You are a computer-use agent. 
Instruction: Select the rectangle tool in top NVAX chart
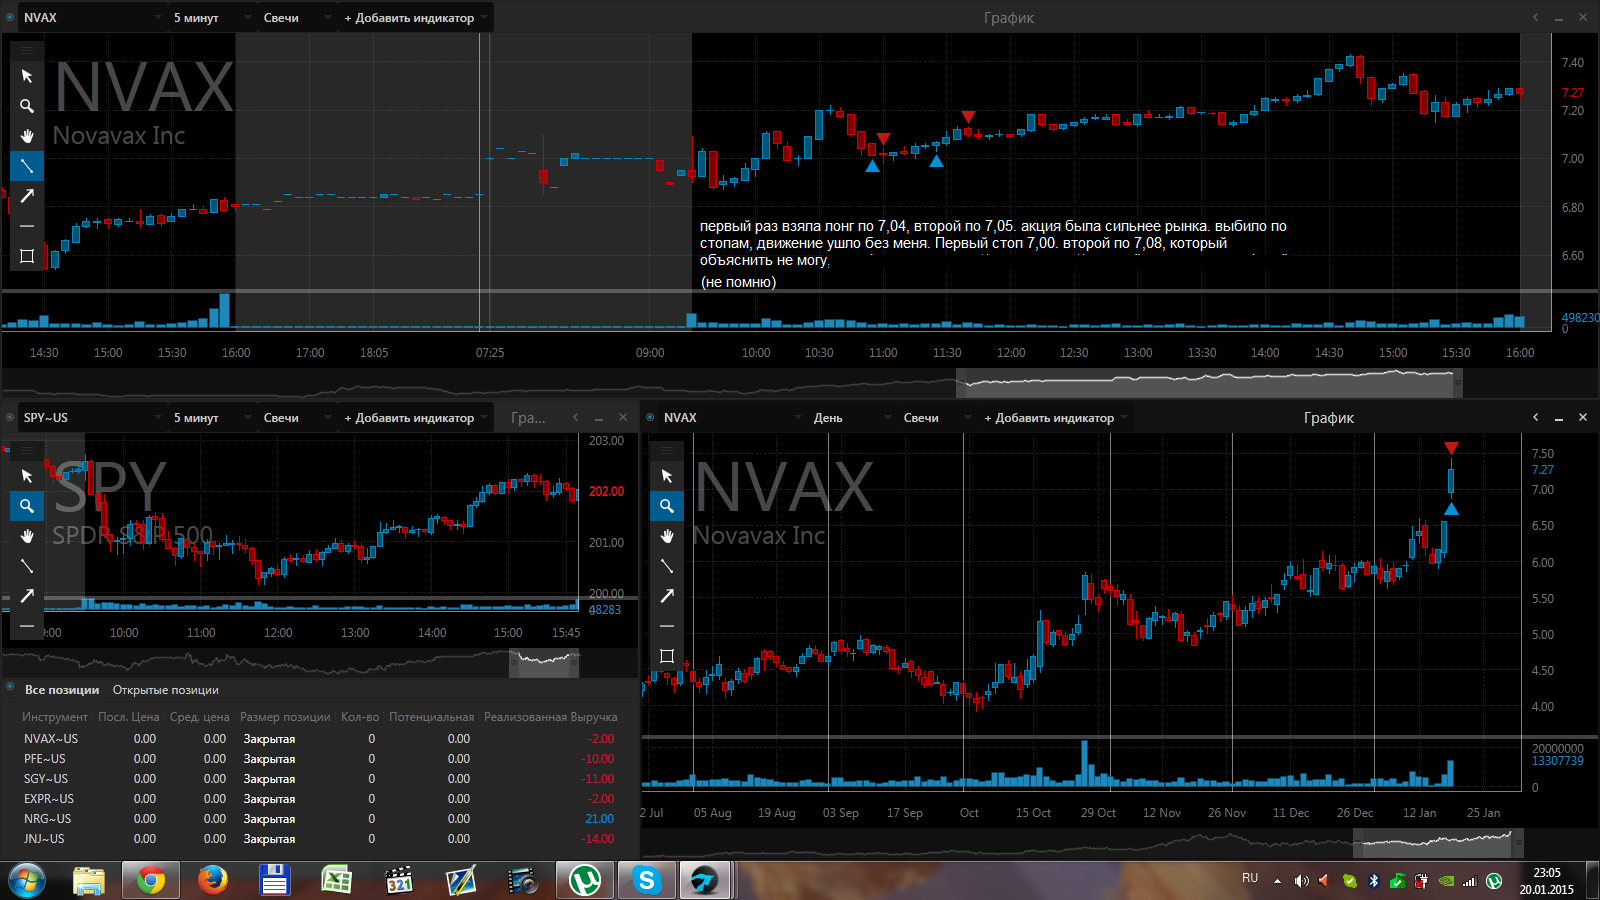[27, 256]
